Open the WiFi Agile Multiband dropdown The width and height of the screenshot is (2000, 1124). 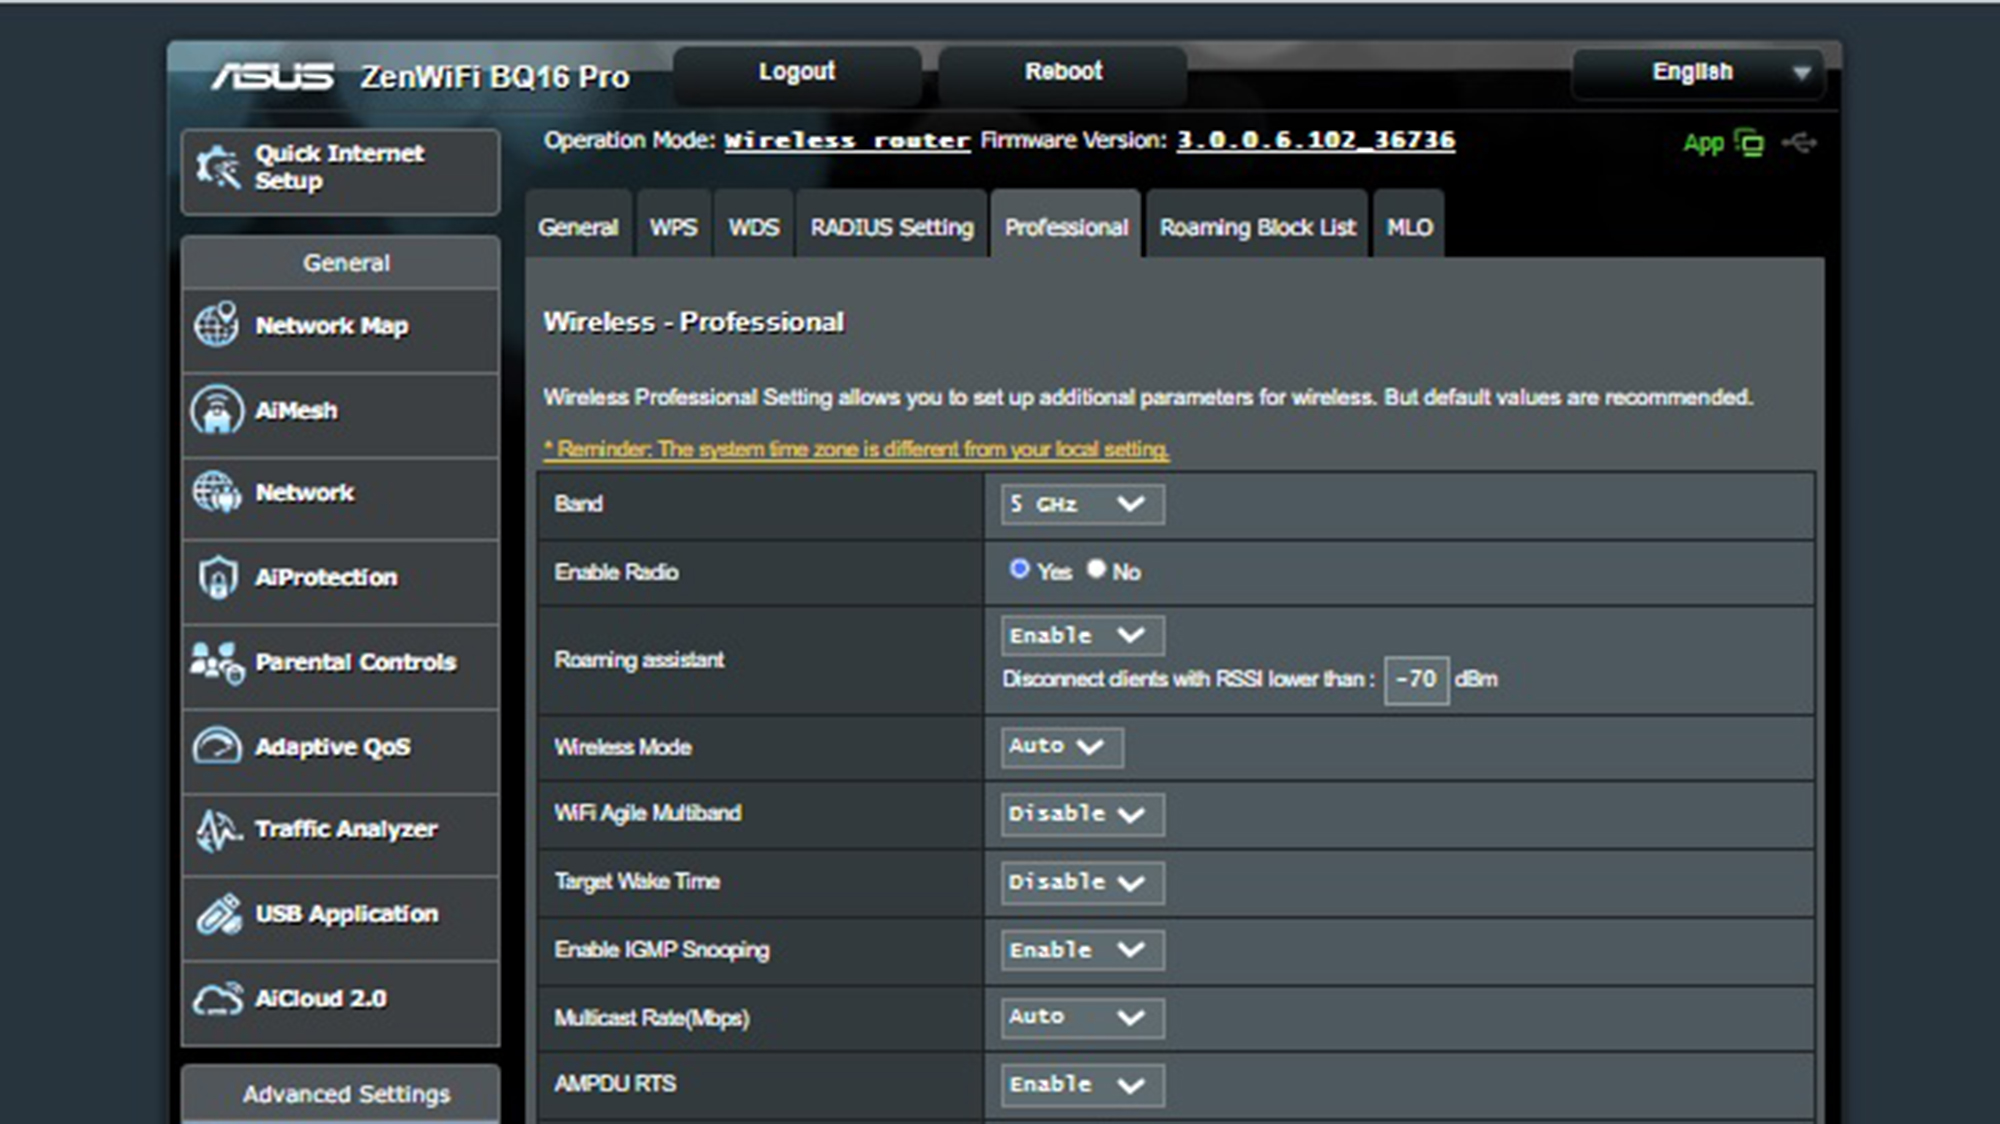click(x=1082, y=814)
